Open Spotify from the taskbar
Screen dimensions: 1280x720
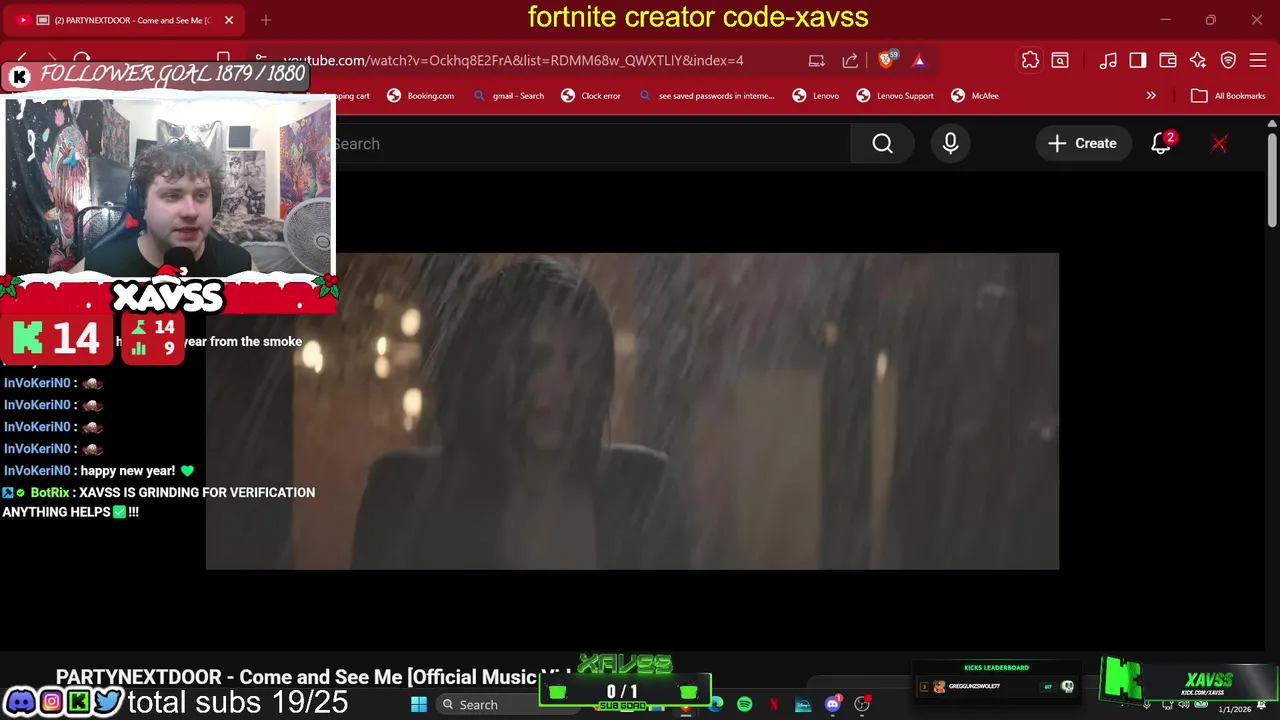[745, 705]
